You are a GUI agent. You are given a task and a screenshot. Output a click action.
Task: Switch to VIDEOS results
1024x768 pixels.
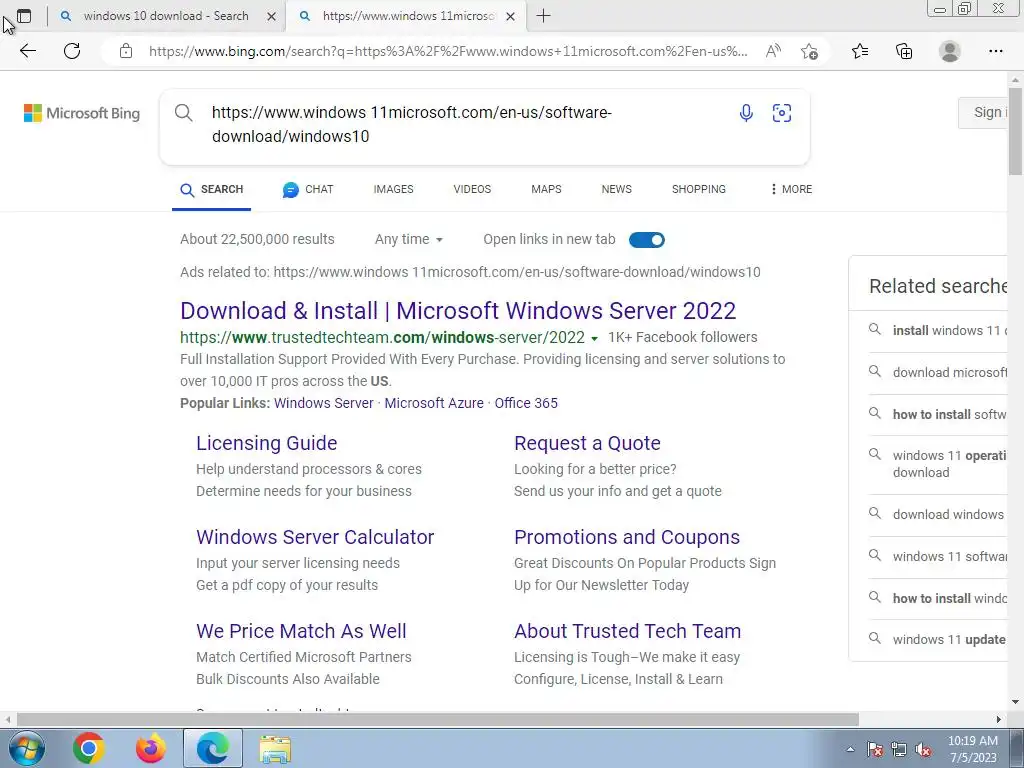472,189
